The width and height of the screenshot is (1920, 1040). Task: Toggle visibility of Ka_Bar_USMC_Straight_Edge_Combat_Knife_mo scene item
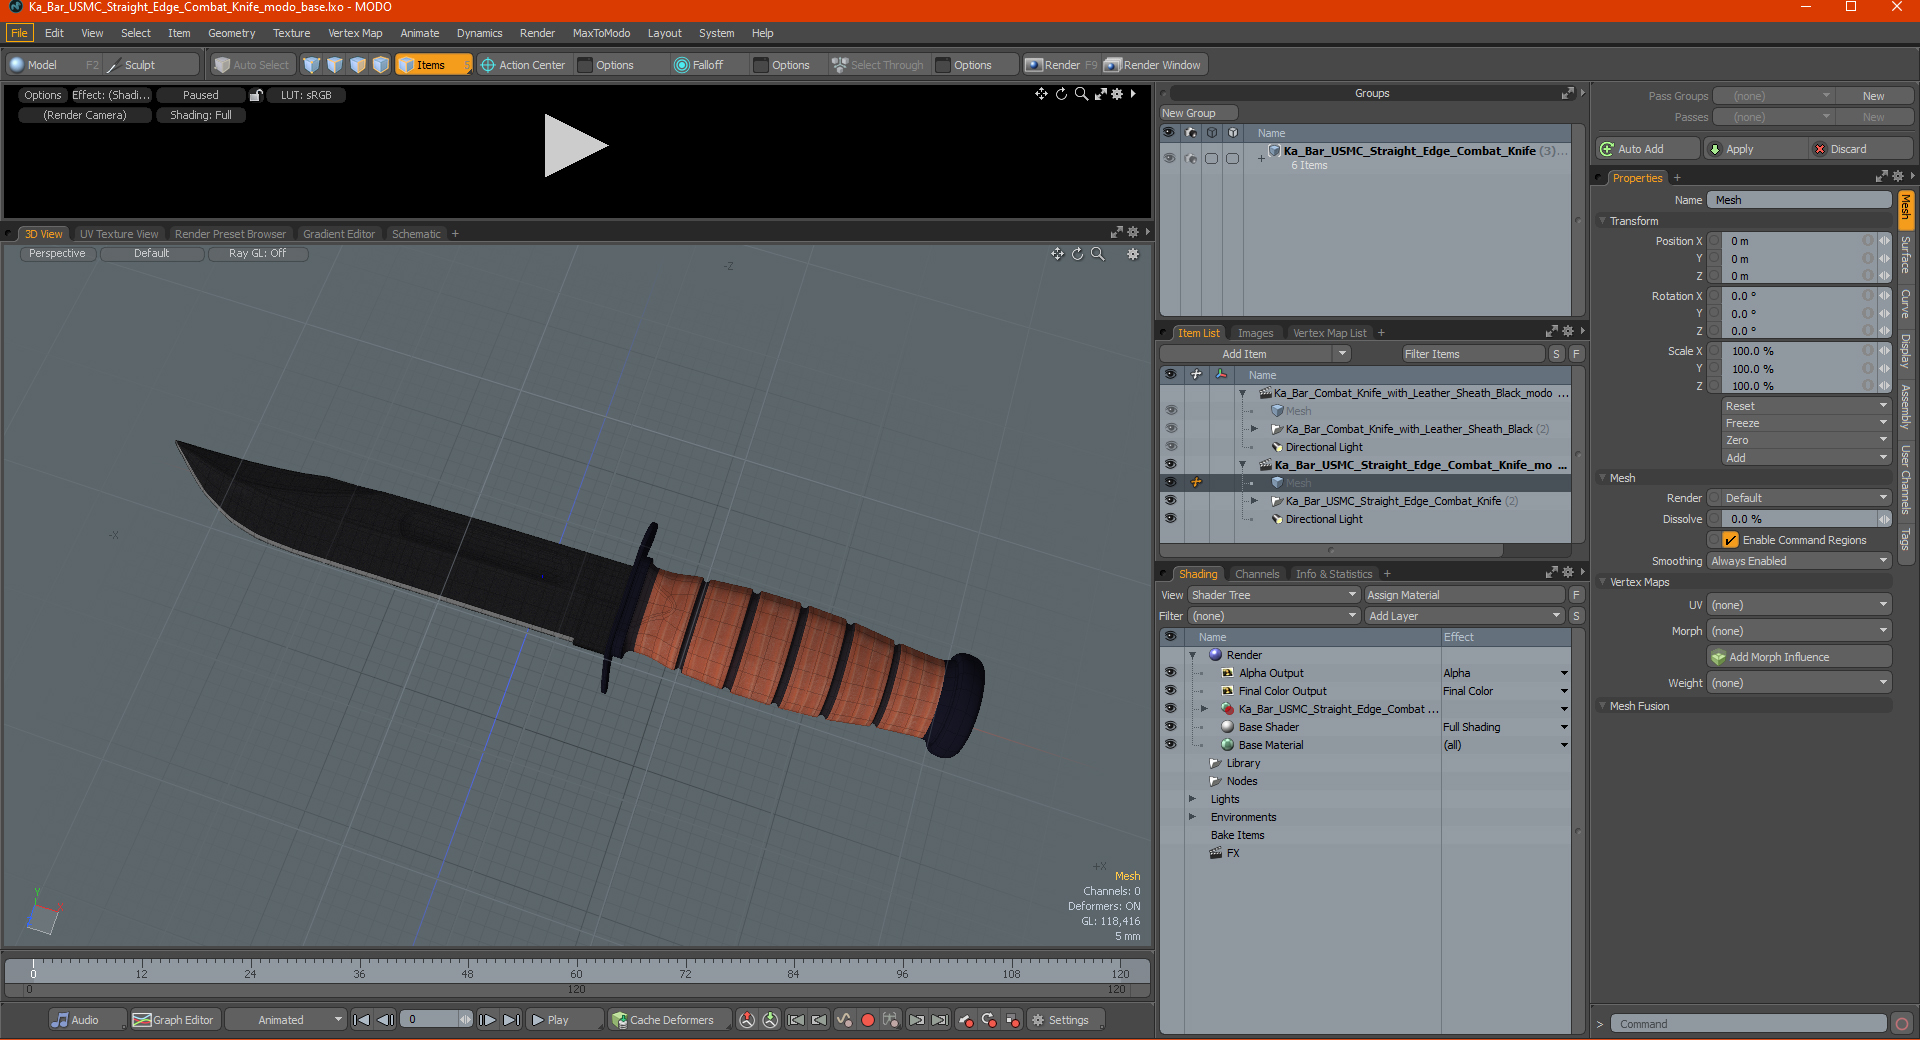pos(1170,465)
